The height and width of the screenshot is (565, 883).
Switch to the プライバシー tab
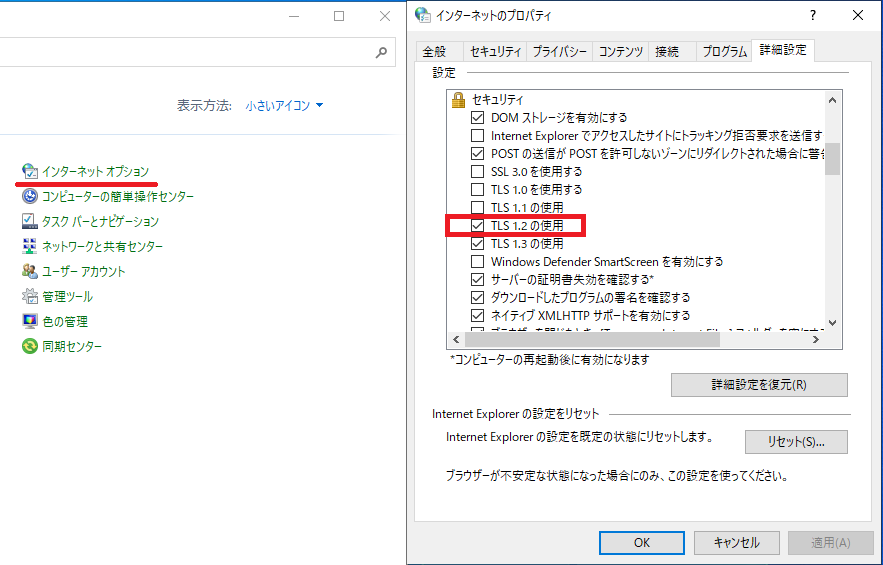(560, 52)
